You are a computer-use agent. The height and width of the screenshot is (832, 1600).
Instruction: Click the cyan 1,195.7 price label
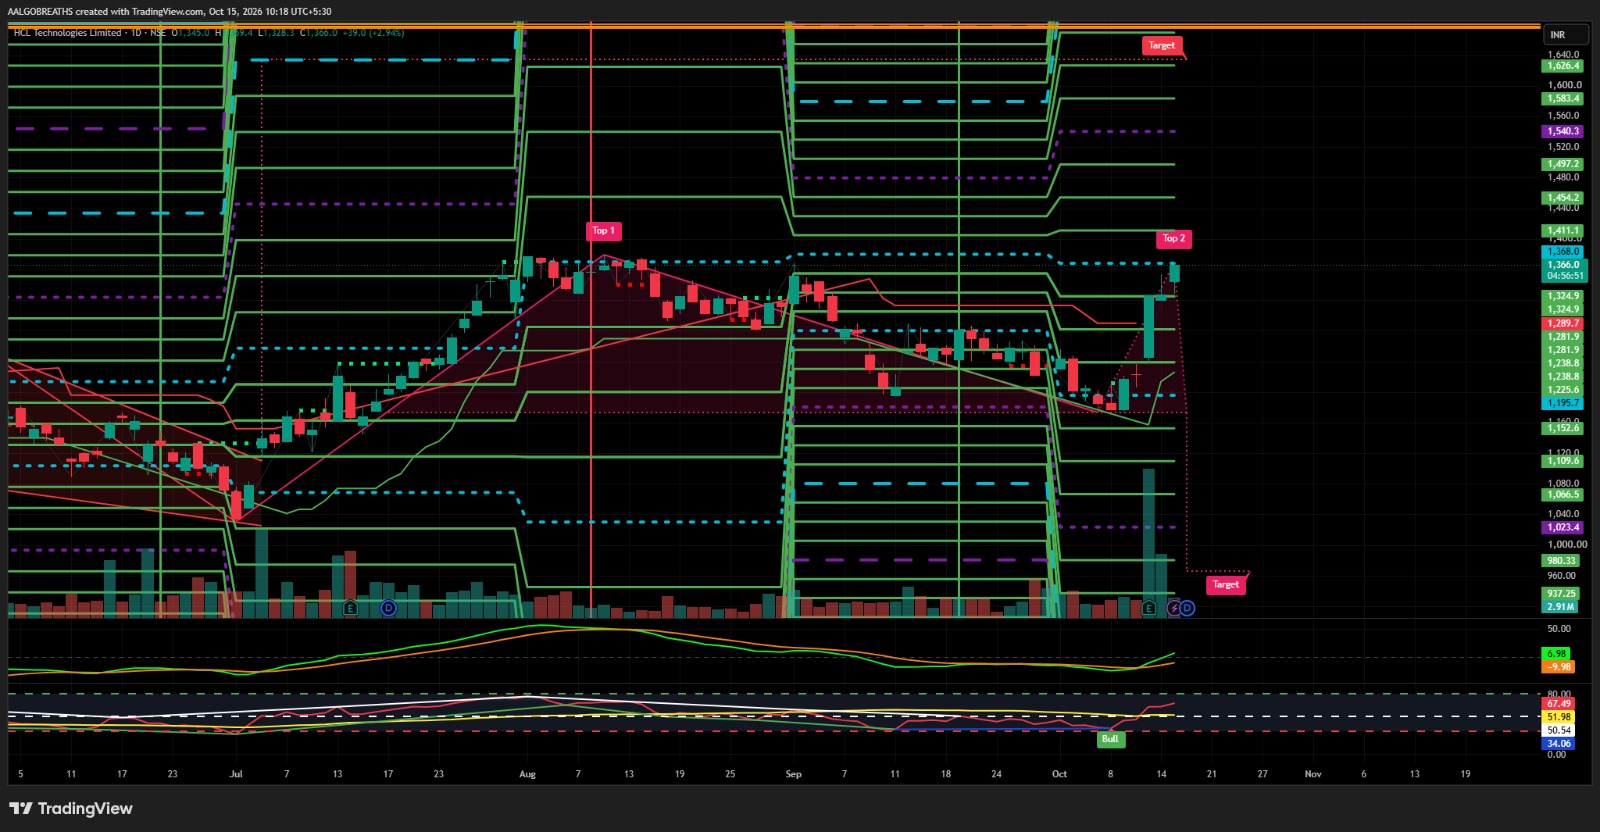click(1563, 403)
